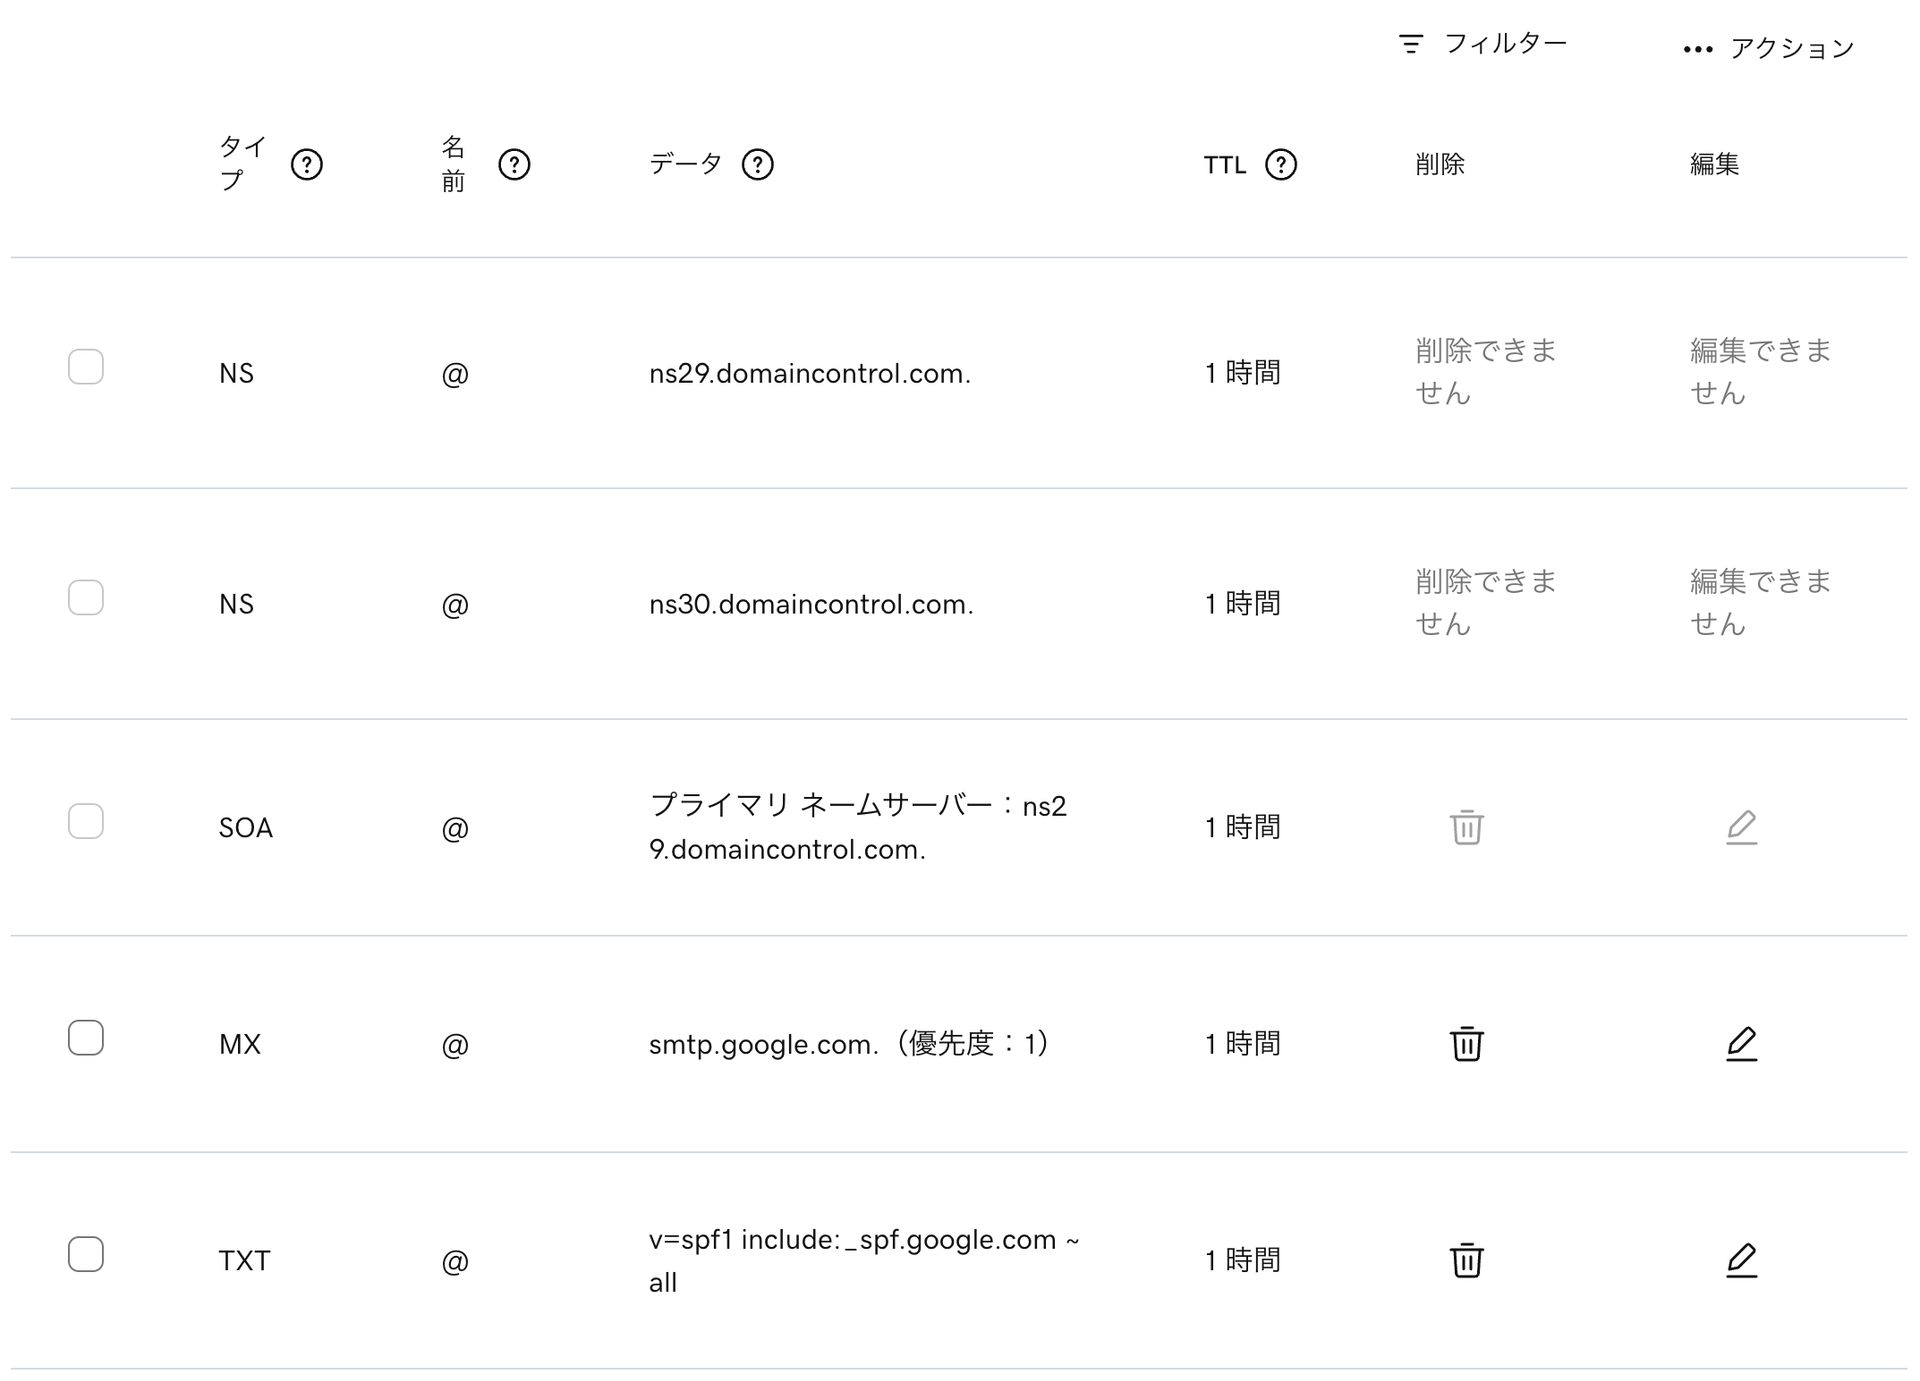Open the アクション actions menu
The width and height of the screenshot is (1920, 1381).
click(1790, 48)
